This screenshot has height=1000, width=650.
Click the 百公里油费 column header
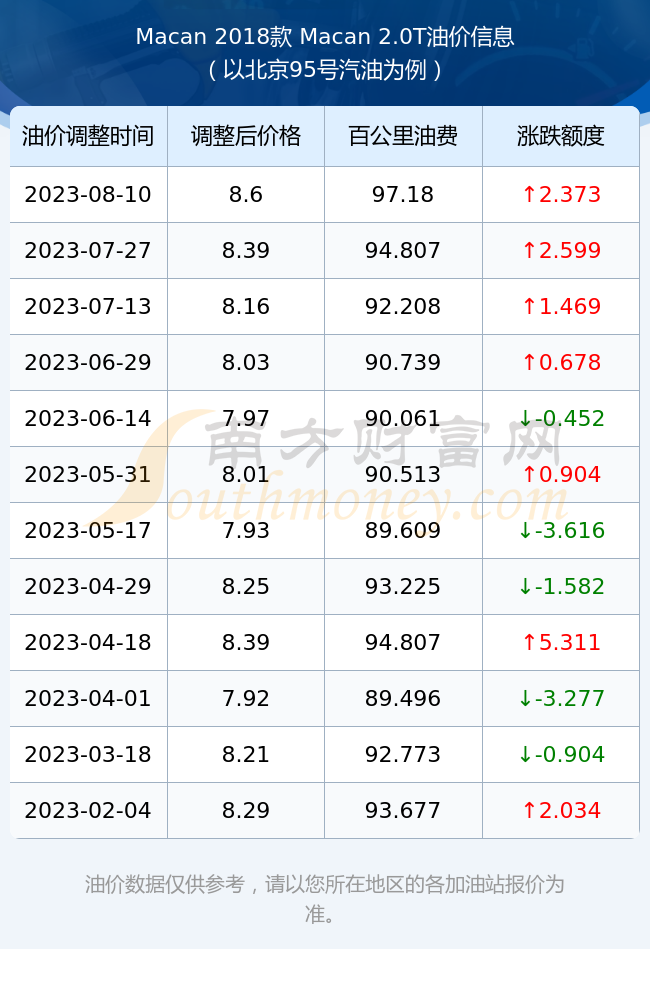pyautogui.click(x=403, y=136)
